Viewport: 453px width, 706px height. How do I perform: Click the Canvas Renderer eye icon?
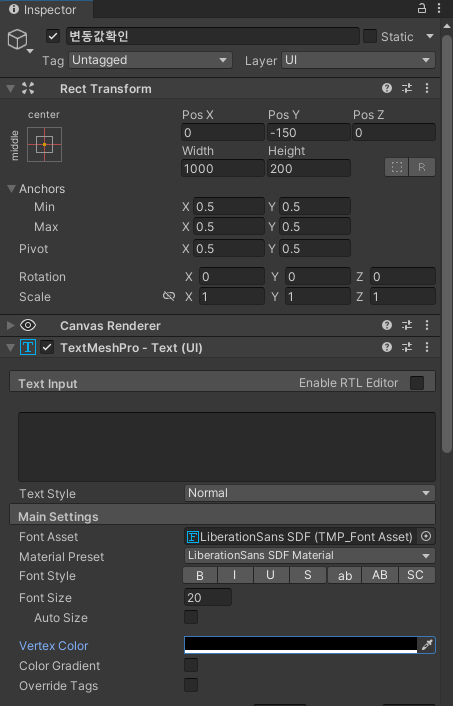click(x=28, y=325)
